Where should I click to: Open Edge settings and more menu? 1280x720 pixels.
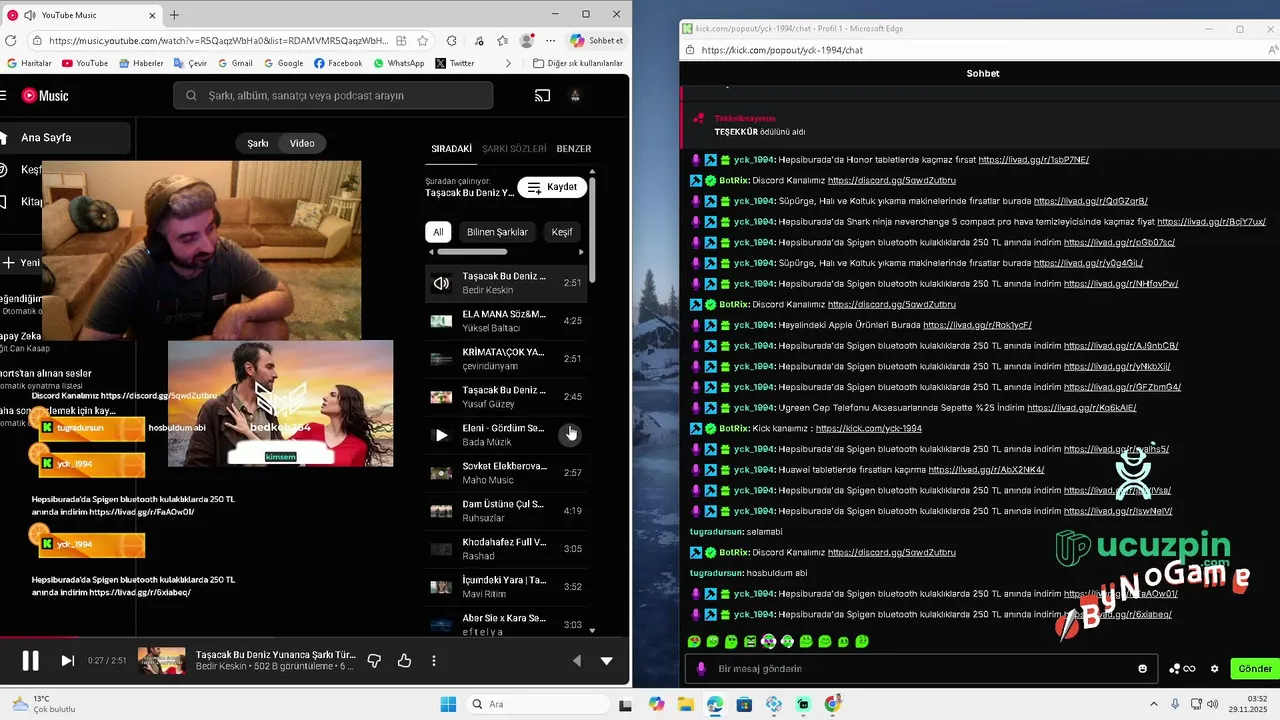[x=551, y=41]
